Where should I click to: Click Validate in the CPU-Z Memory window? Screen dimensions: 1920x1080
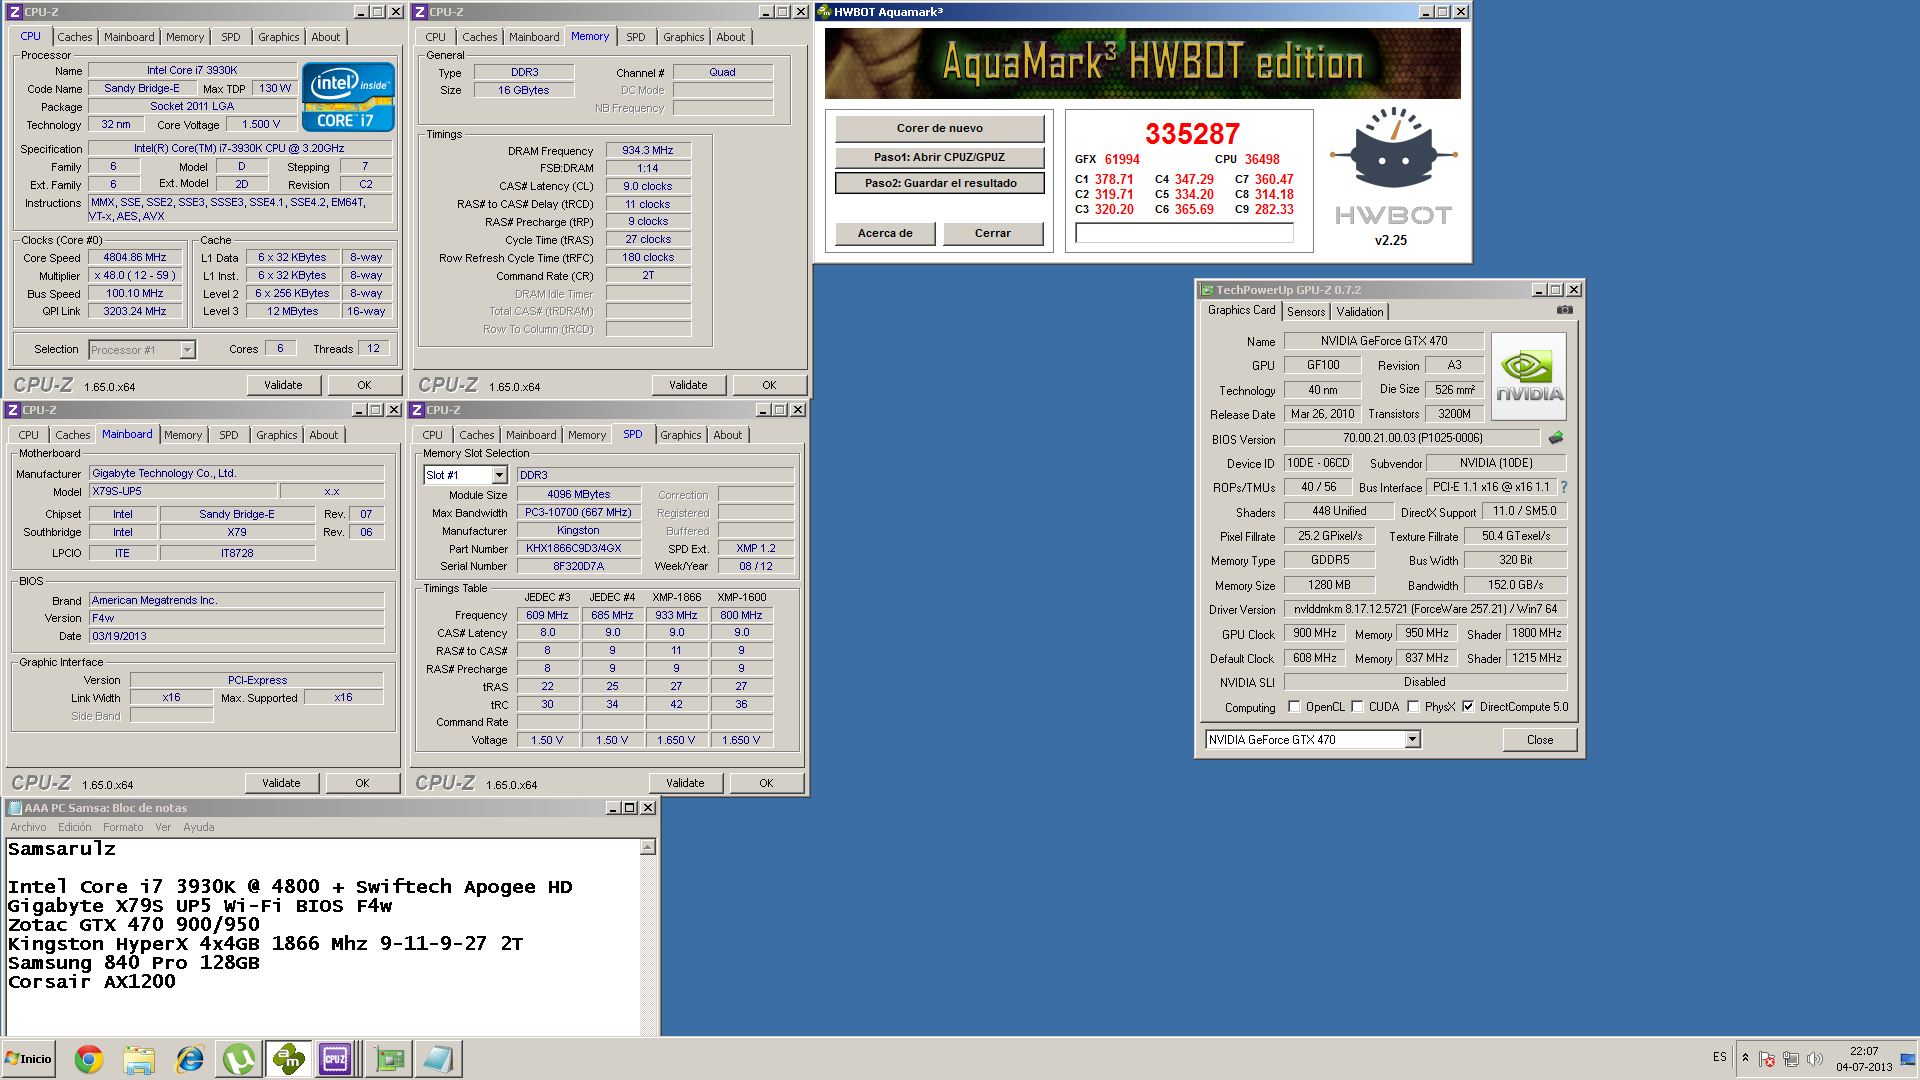pyautogui.click(x=688, y=385)
